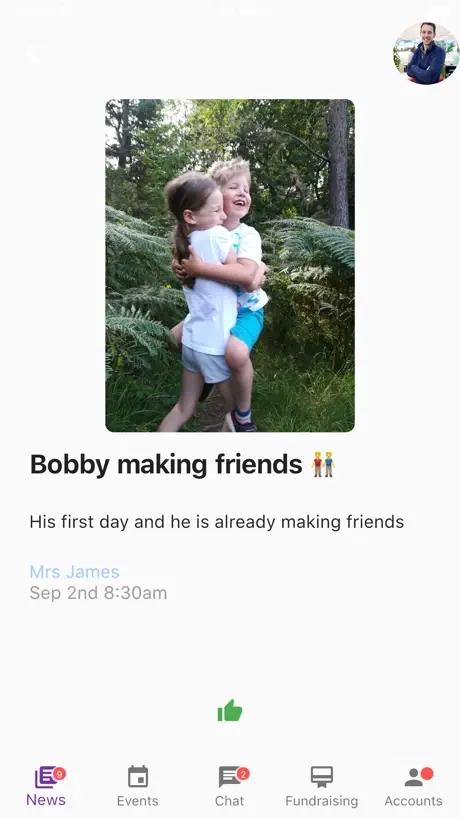Screen dimensions: 460x818
Task: Switch to the Accounts tab label
Action: 414,801
